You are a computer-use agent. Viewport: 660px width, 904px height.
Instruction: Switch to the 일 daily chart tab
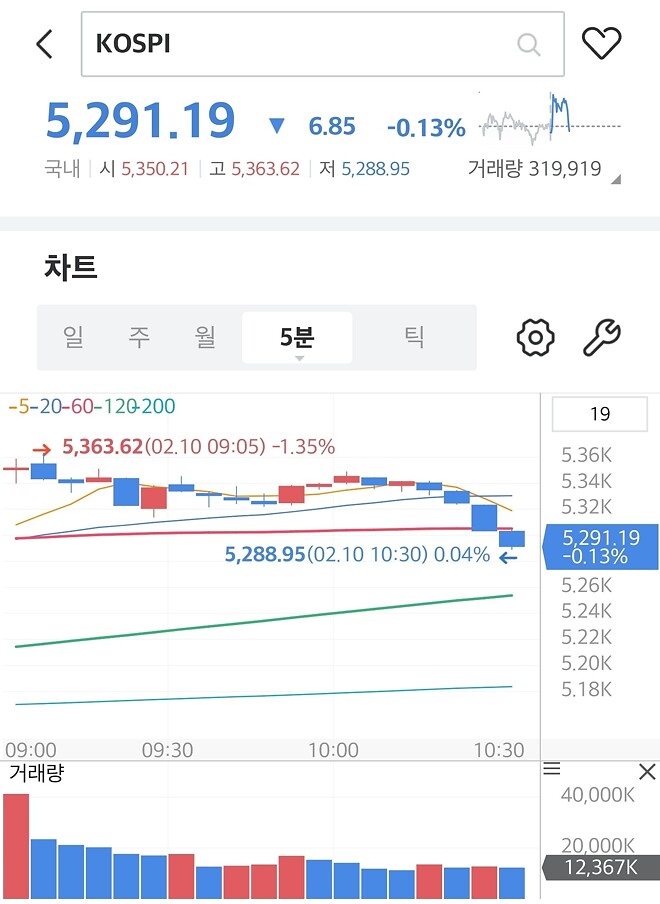point(72,337)
